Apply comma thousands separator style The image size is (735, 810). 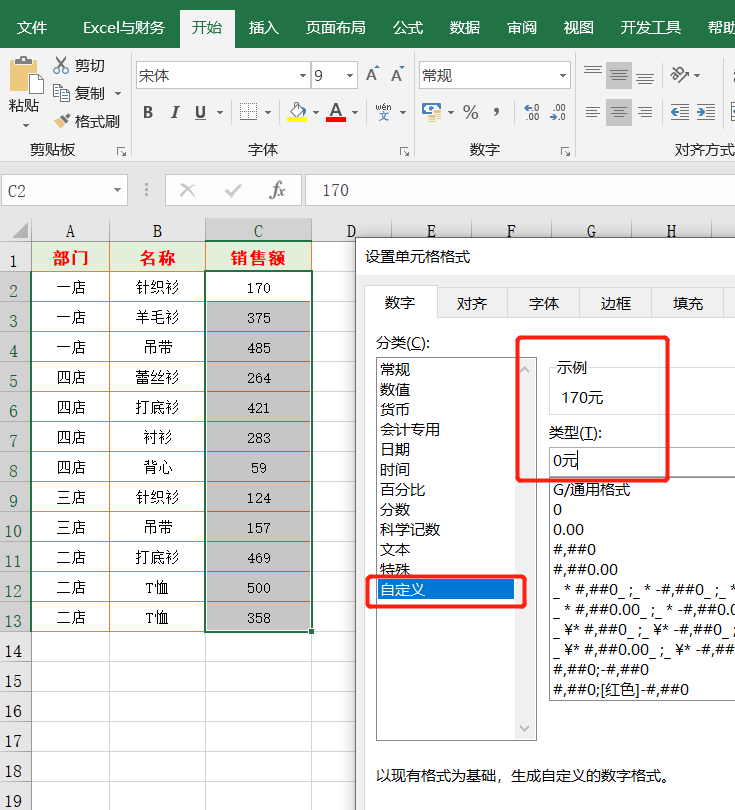point(496,112)
